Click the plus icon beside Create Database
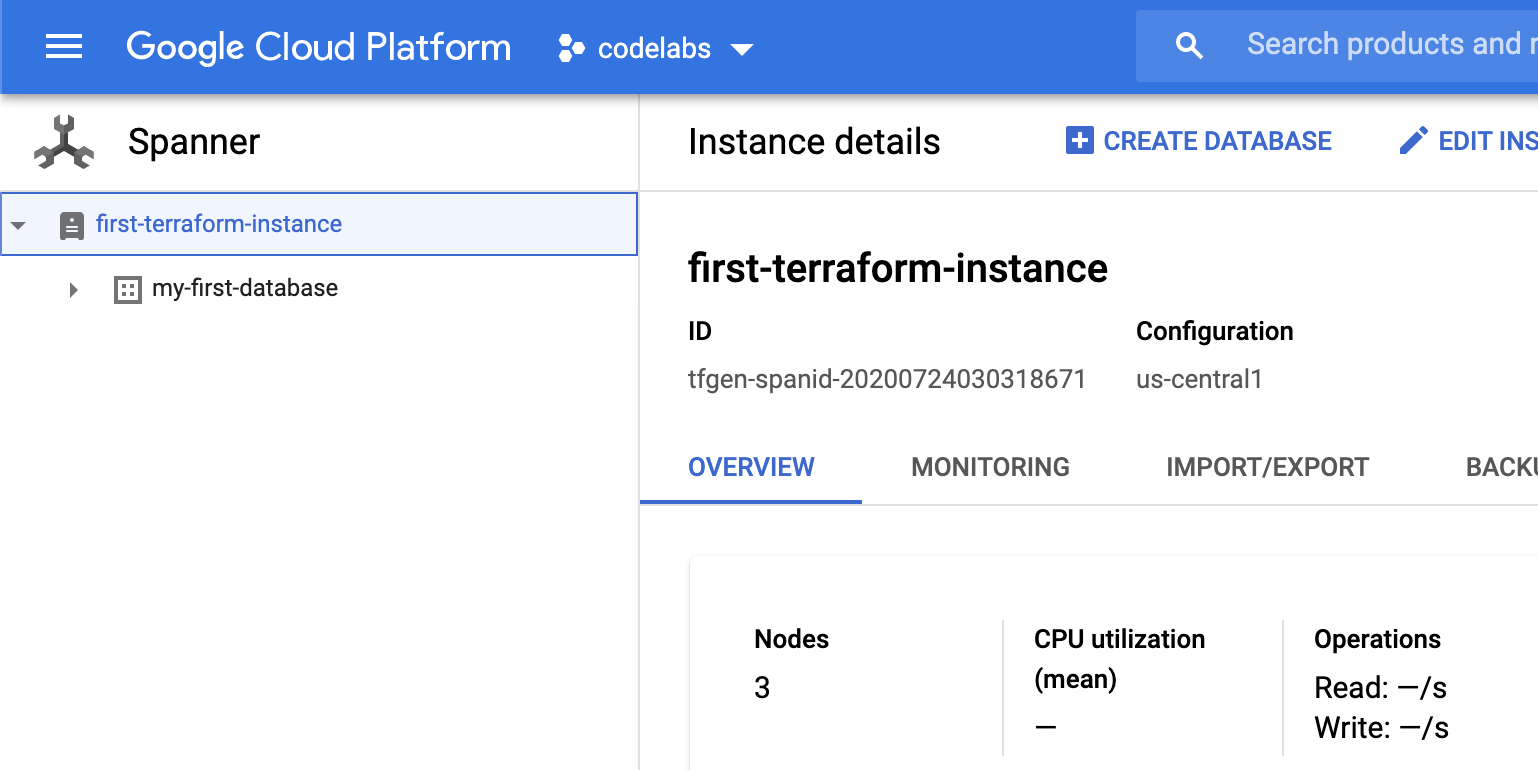Screen dimensions: 1538x770 [1079, 141]
